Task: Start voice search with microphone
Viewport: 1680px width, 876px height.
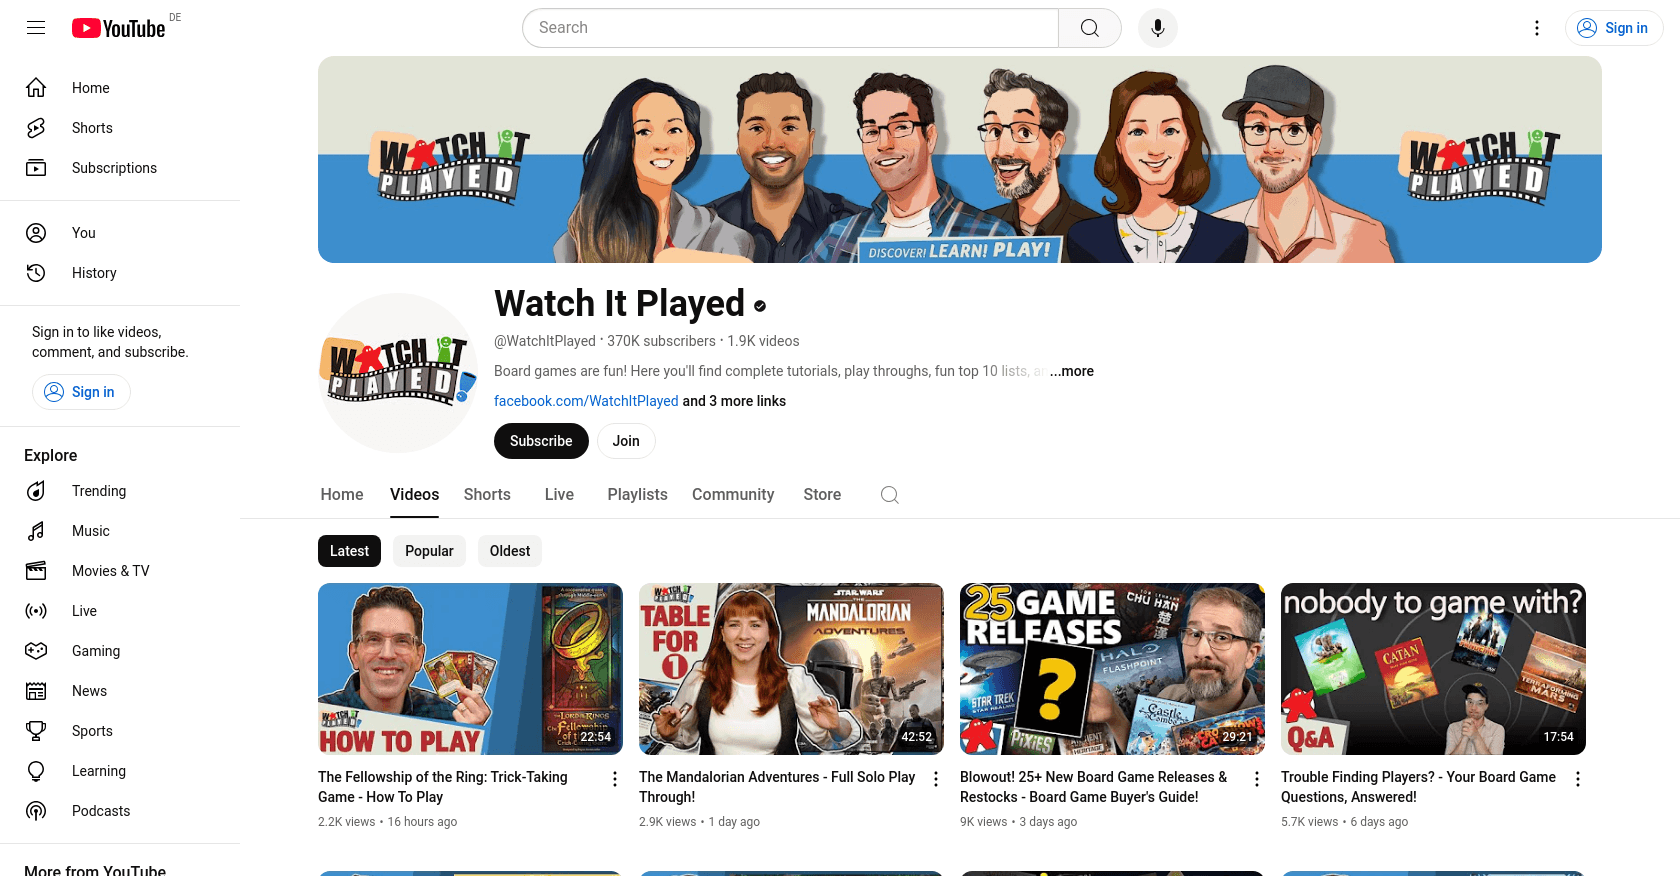Action: (1157, 28)
